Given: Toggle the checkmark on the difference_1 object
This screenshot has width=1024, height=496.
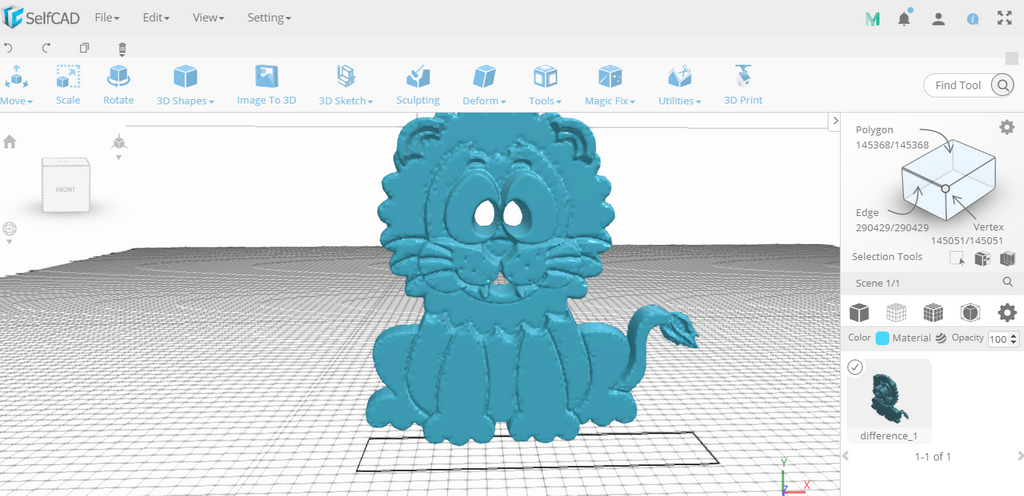Looking at the screenshot, I should tap(855, 367).
